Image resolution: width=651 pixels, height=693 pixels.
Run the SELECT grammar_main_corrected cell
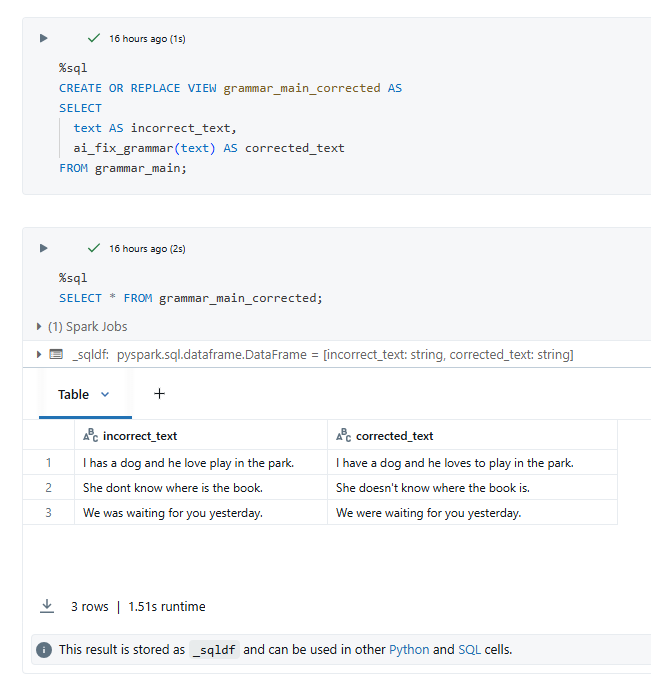[43, 248]
